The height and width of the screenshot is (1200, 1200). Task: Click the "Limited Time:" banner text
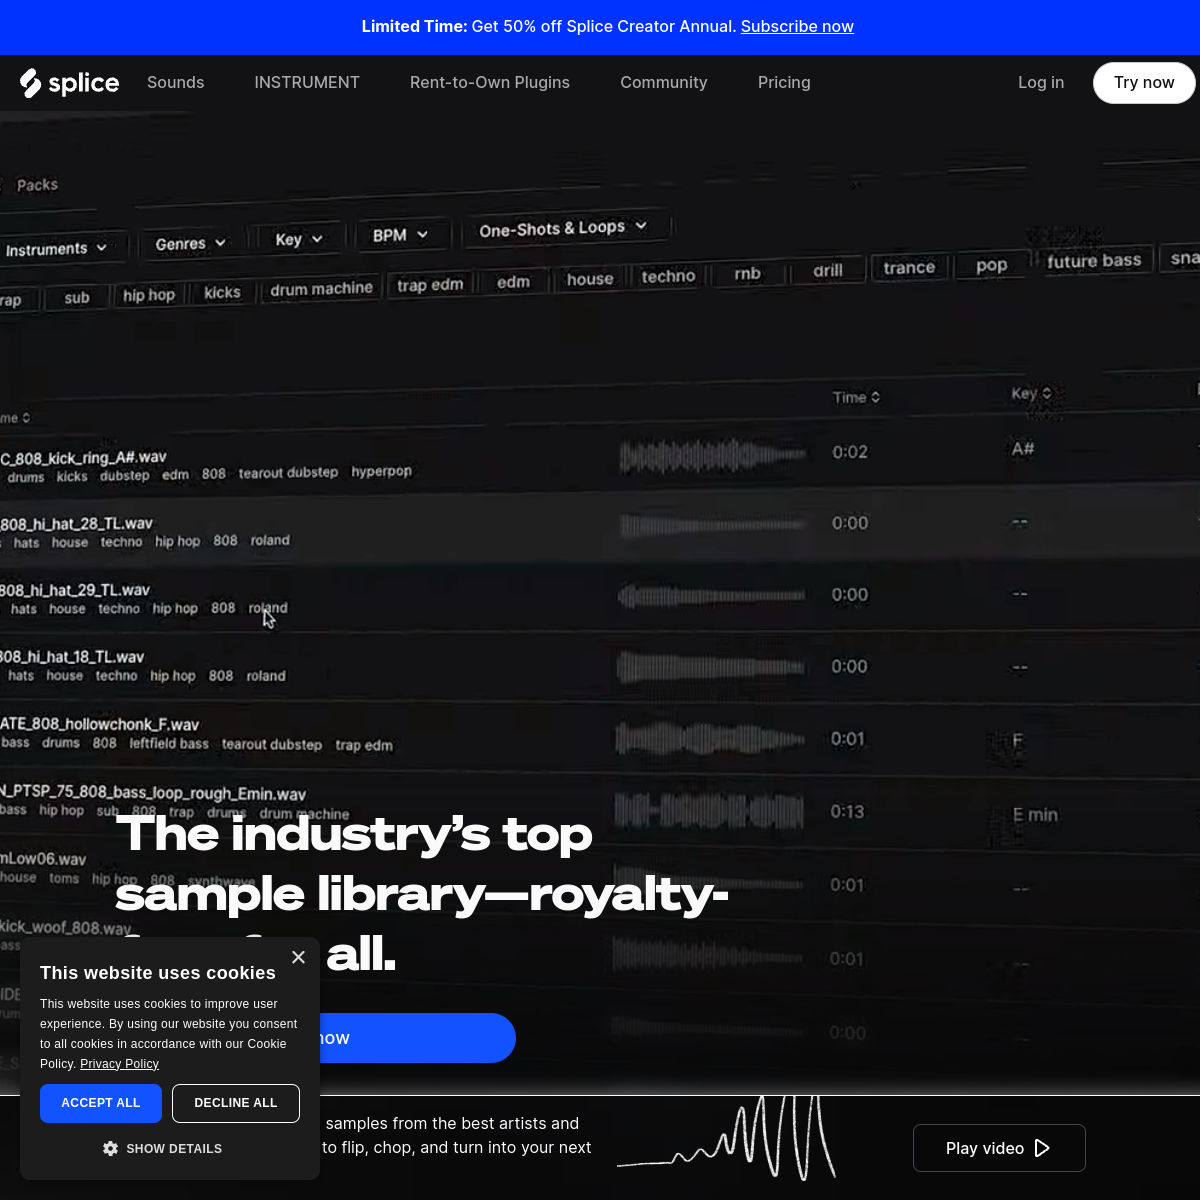point(415,27)
